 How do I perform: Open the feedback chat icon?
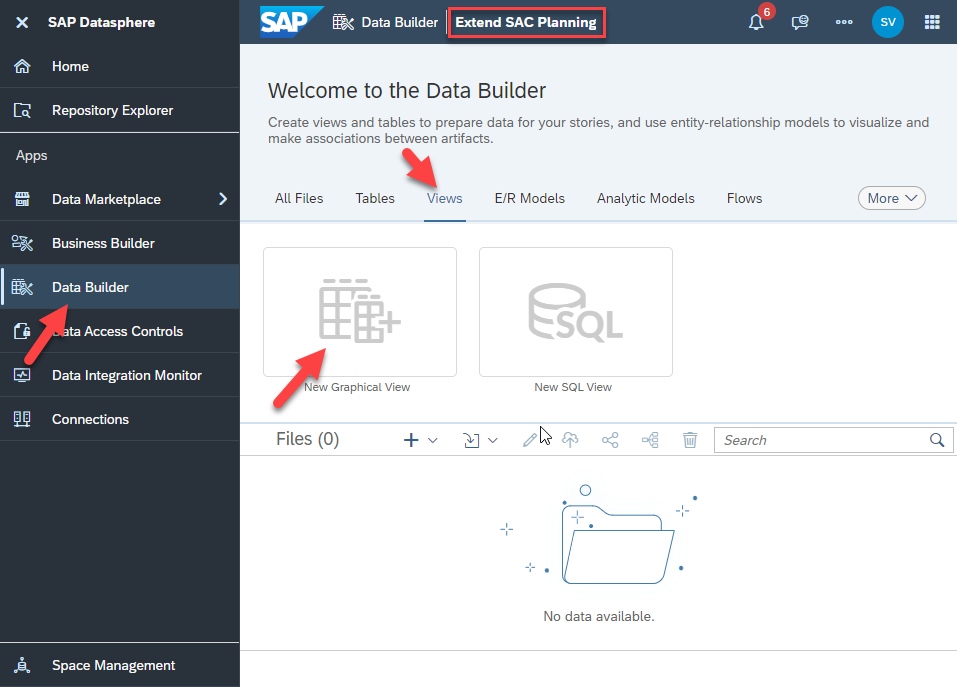(800, 23)
